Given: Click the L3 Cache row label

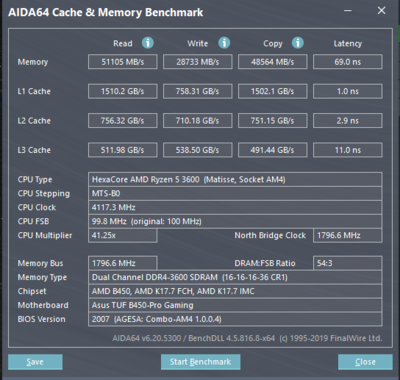Looking at the screenshot, I should point(34,150).
